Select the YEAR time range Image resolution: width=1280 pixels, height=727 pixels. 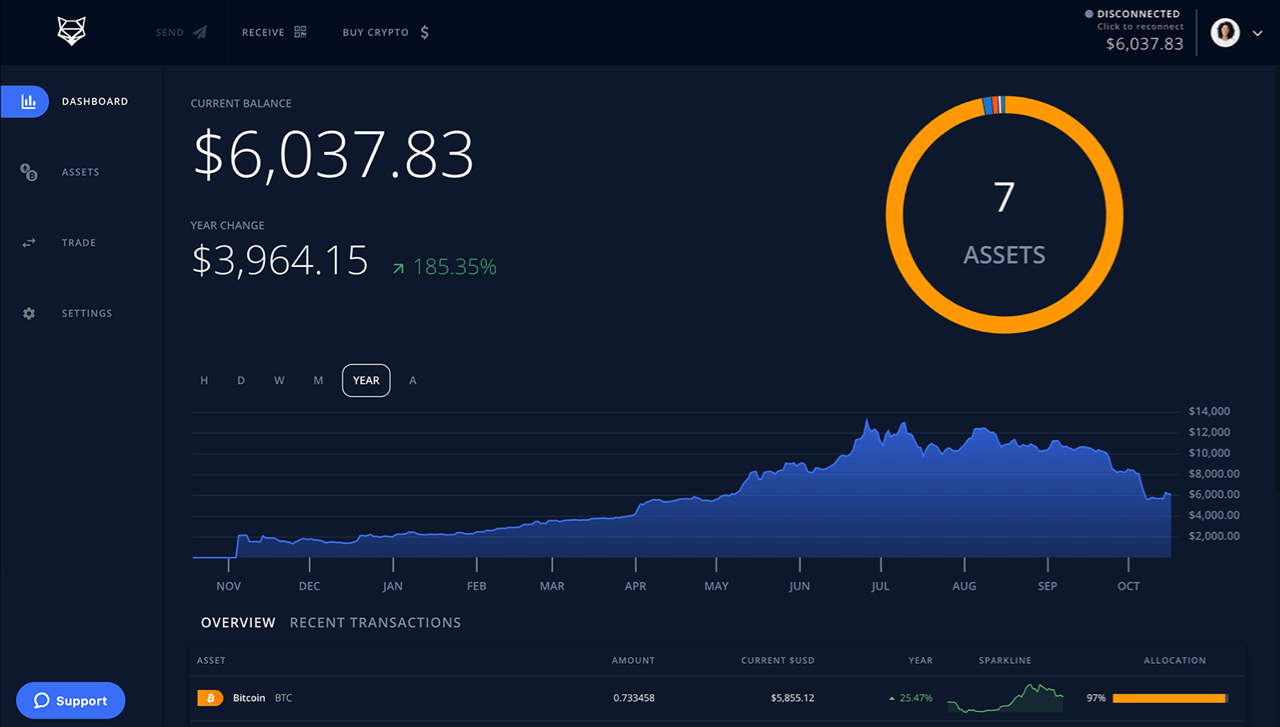(366, 380)
